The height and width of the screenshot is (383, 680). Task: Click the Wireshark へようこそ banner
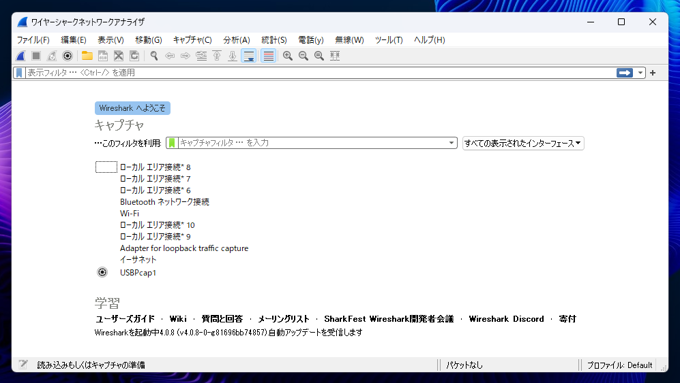click(x=132, y=108)
